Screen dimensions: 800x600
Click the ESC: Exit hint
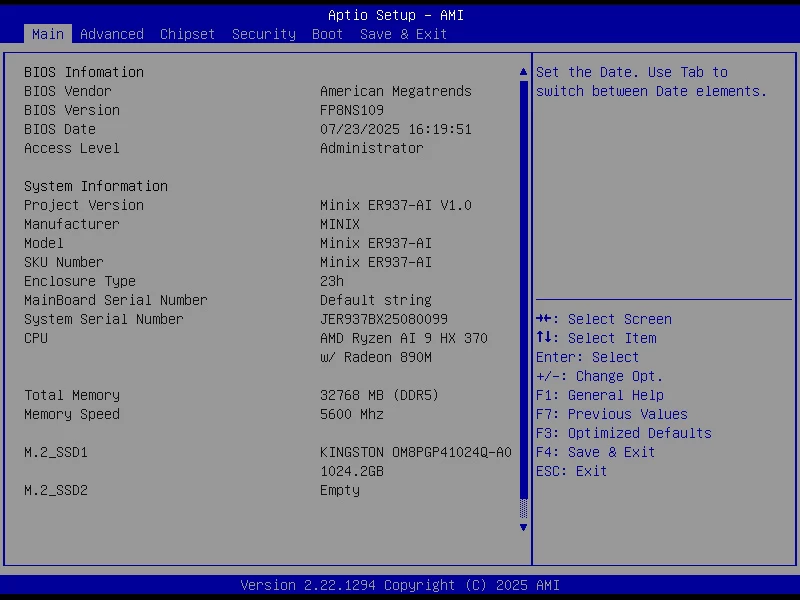pyautogui.click(x=571, y=471)
